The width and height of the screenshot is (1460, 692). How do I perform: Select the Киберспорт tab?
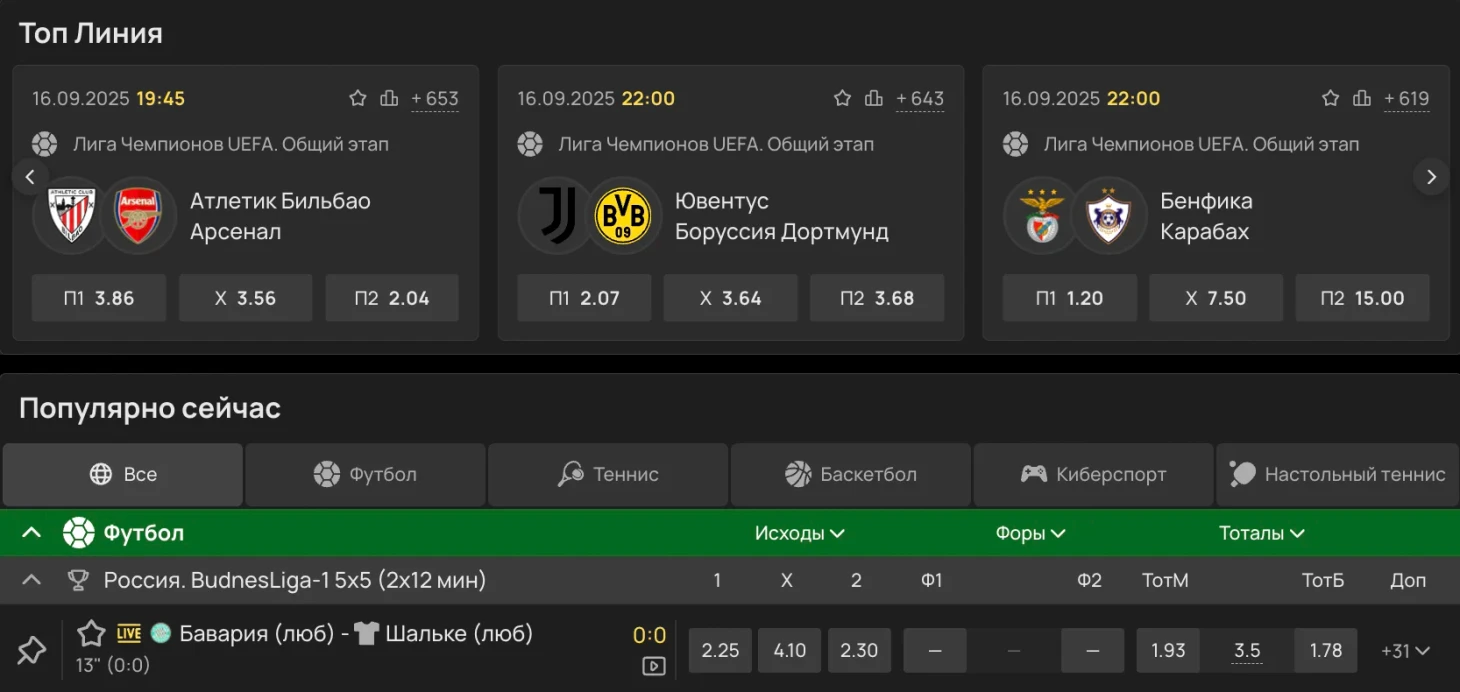(x=1093, y=474)
